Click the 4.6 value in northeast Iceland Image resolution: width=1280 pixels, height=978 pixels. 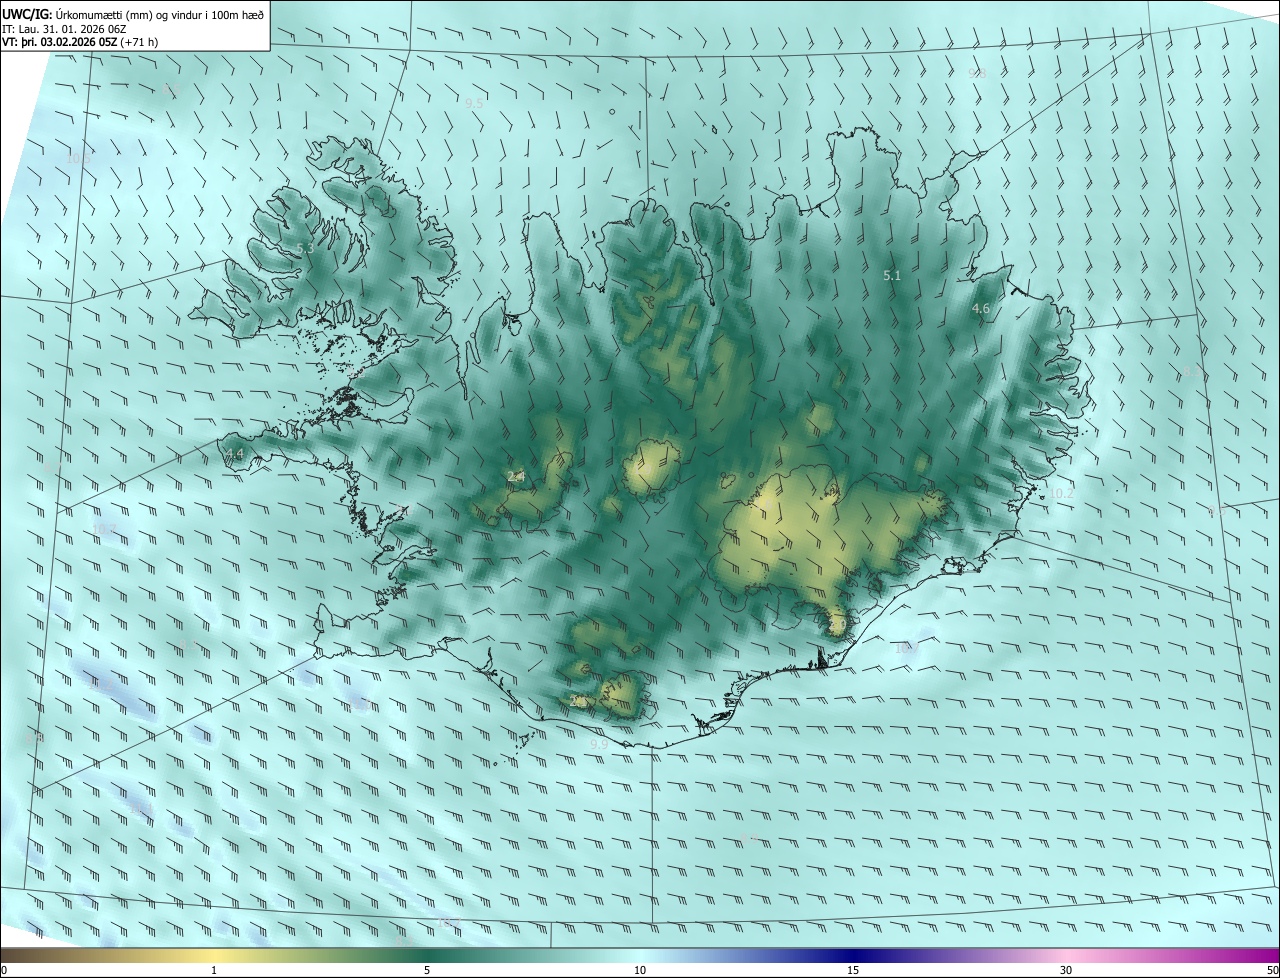(x=980, y=309)
